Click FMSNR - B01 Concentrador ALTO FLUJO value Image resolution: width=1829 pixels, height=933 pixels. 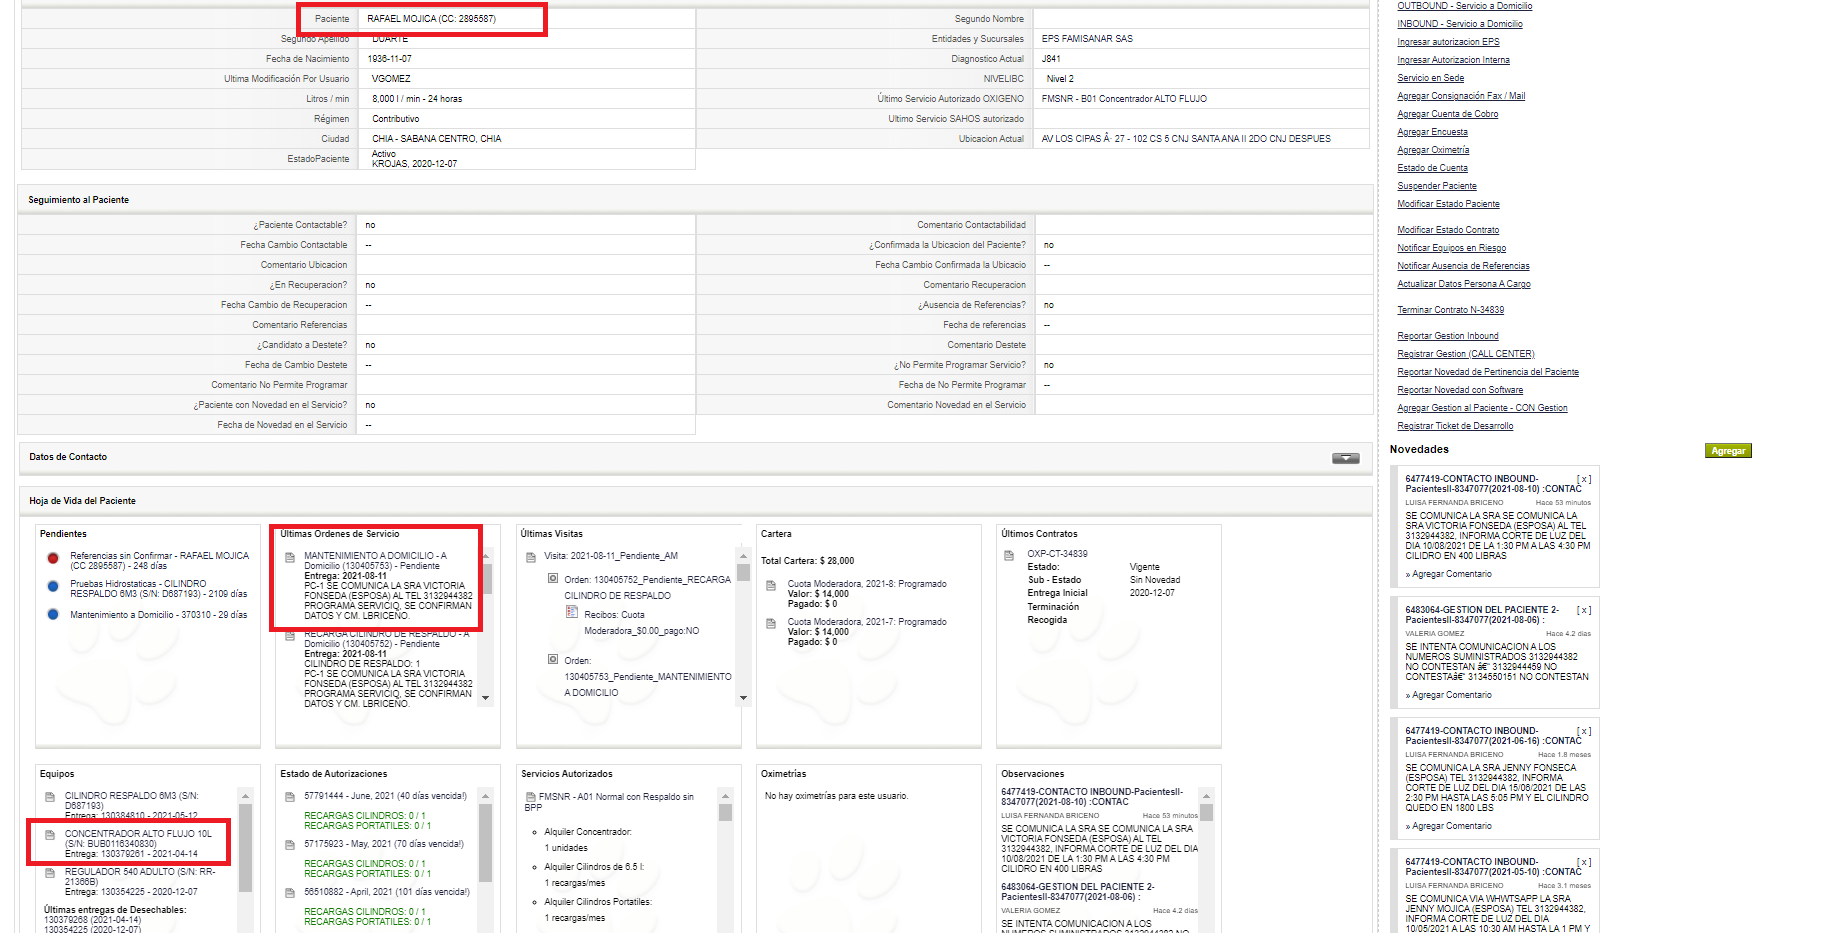tap(1124, 99)
